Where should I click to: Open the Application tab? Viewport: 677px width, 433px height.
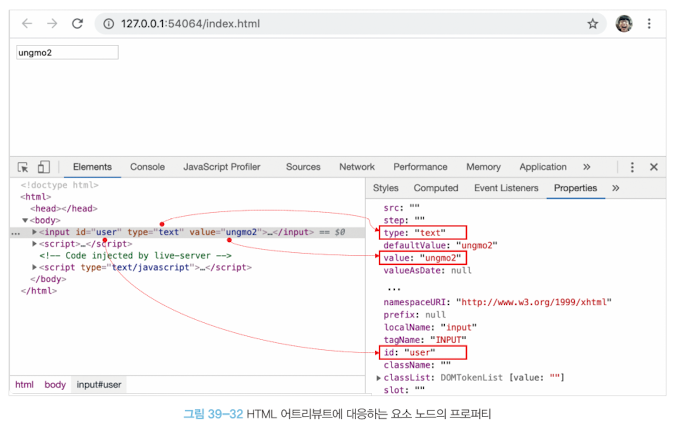pyautogui.click(x=543, y=167)
